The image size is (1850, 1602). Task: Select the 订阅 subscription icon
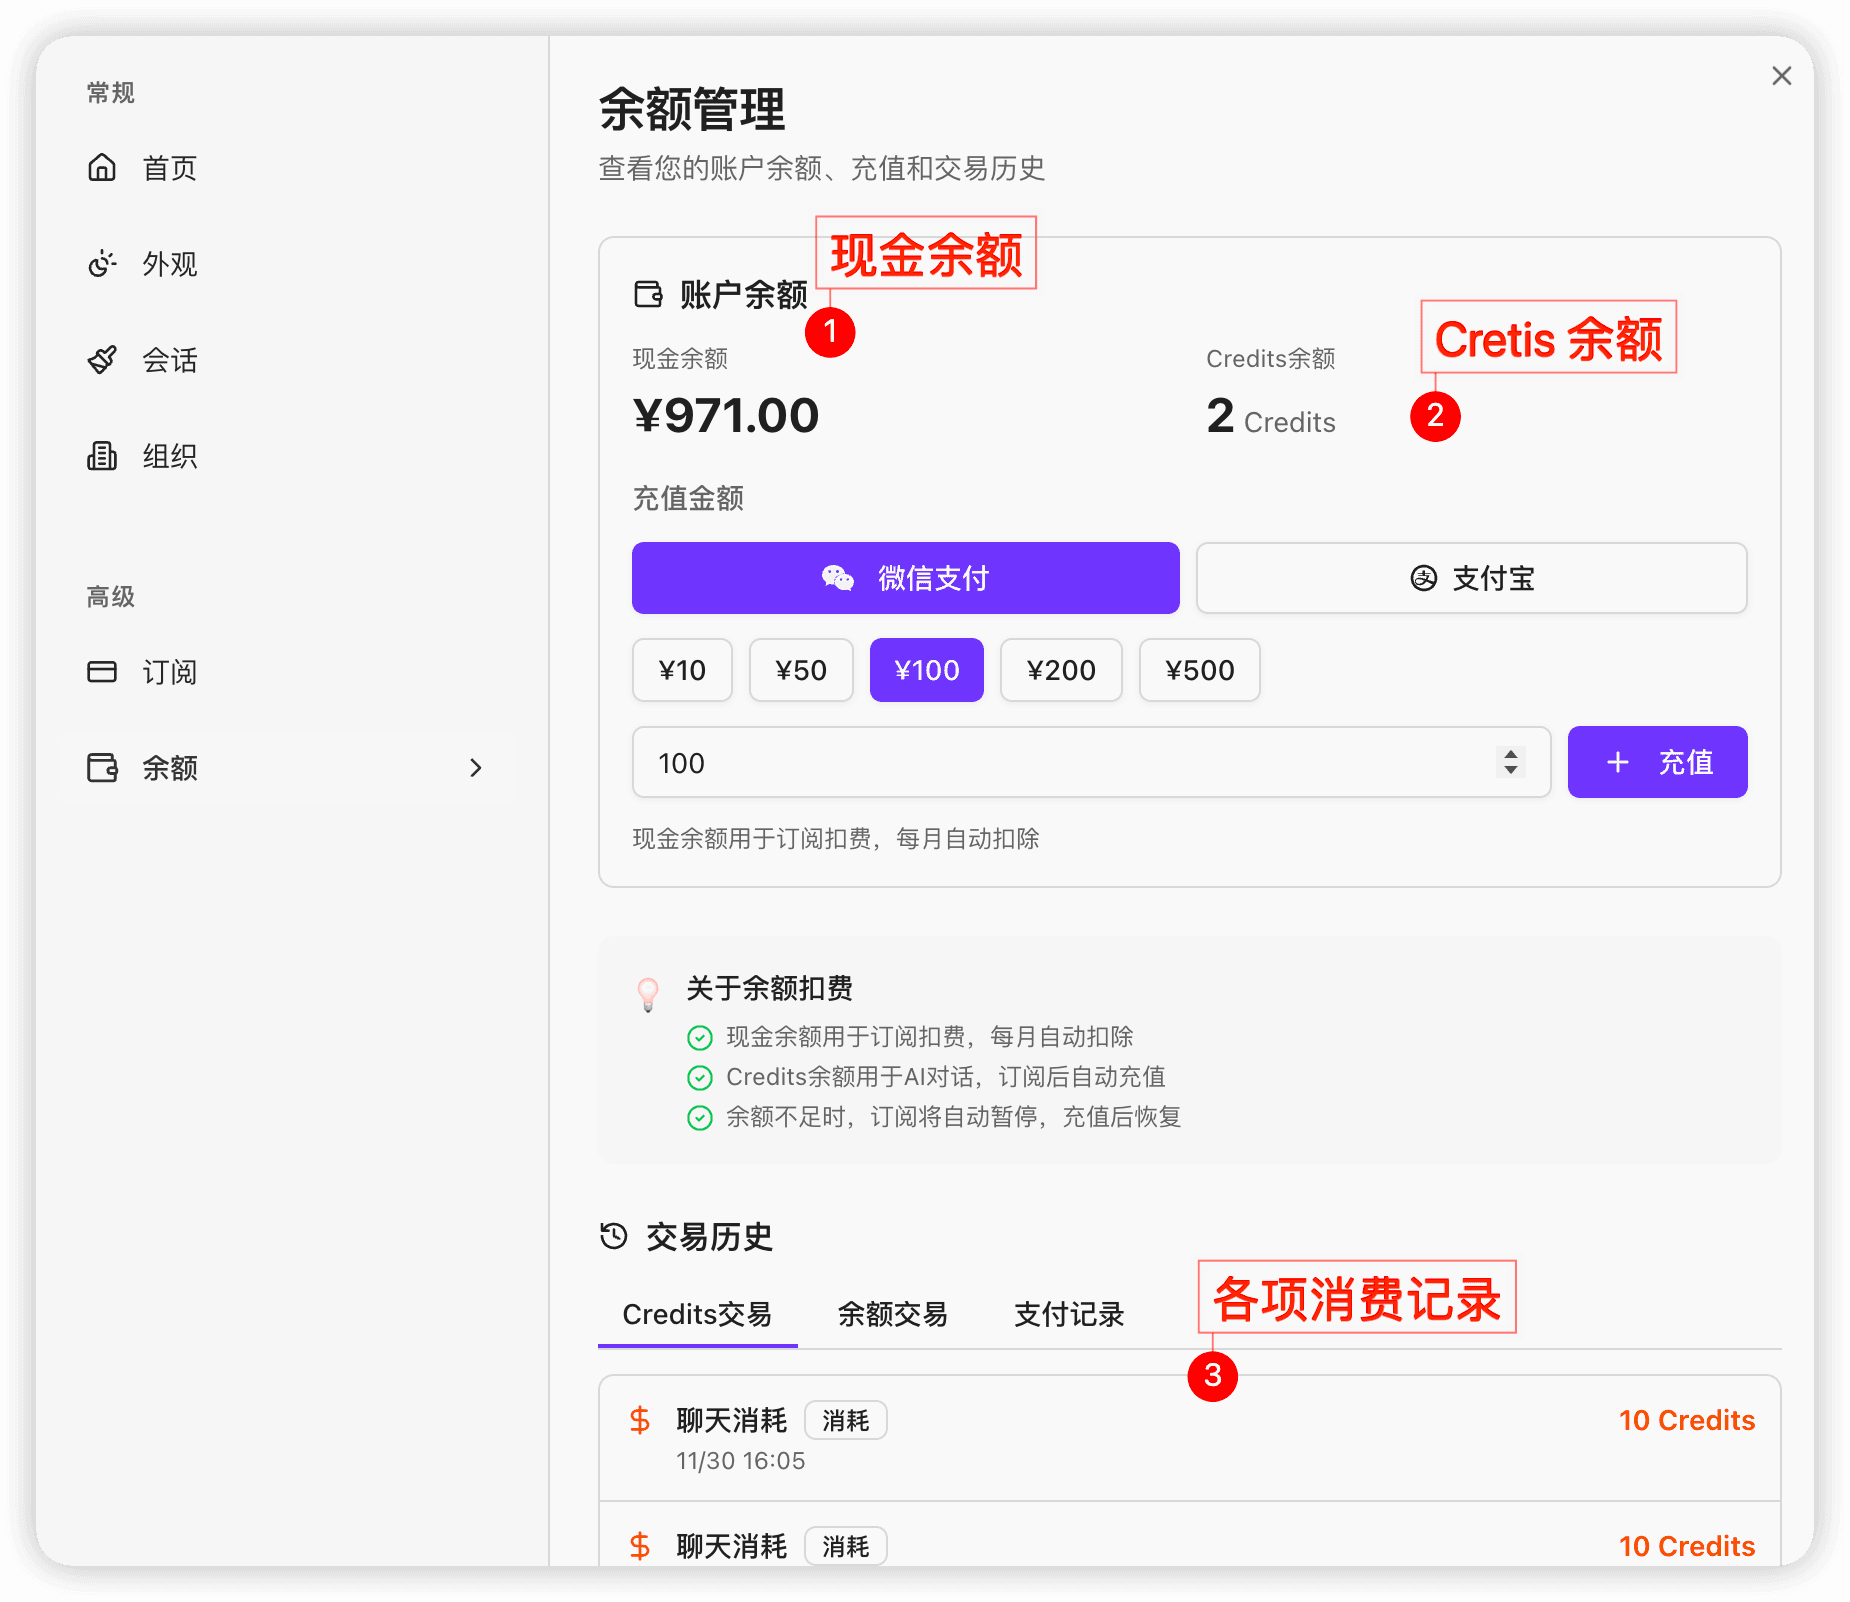[x=103, y=672]
